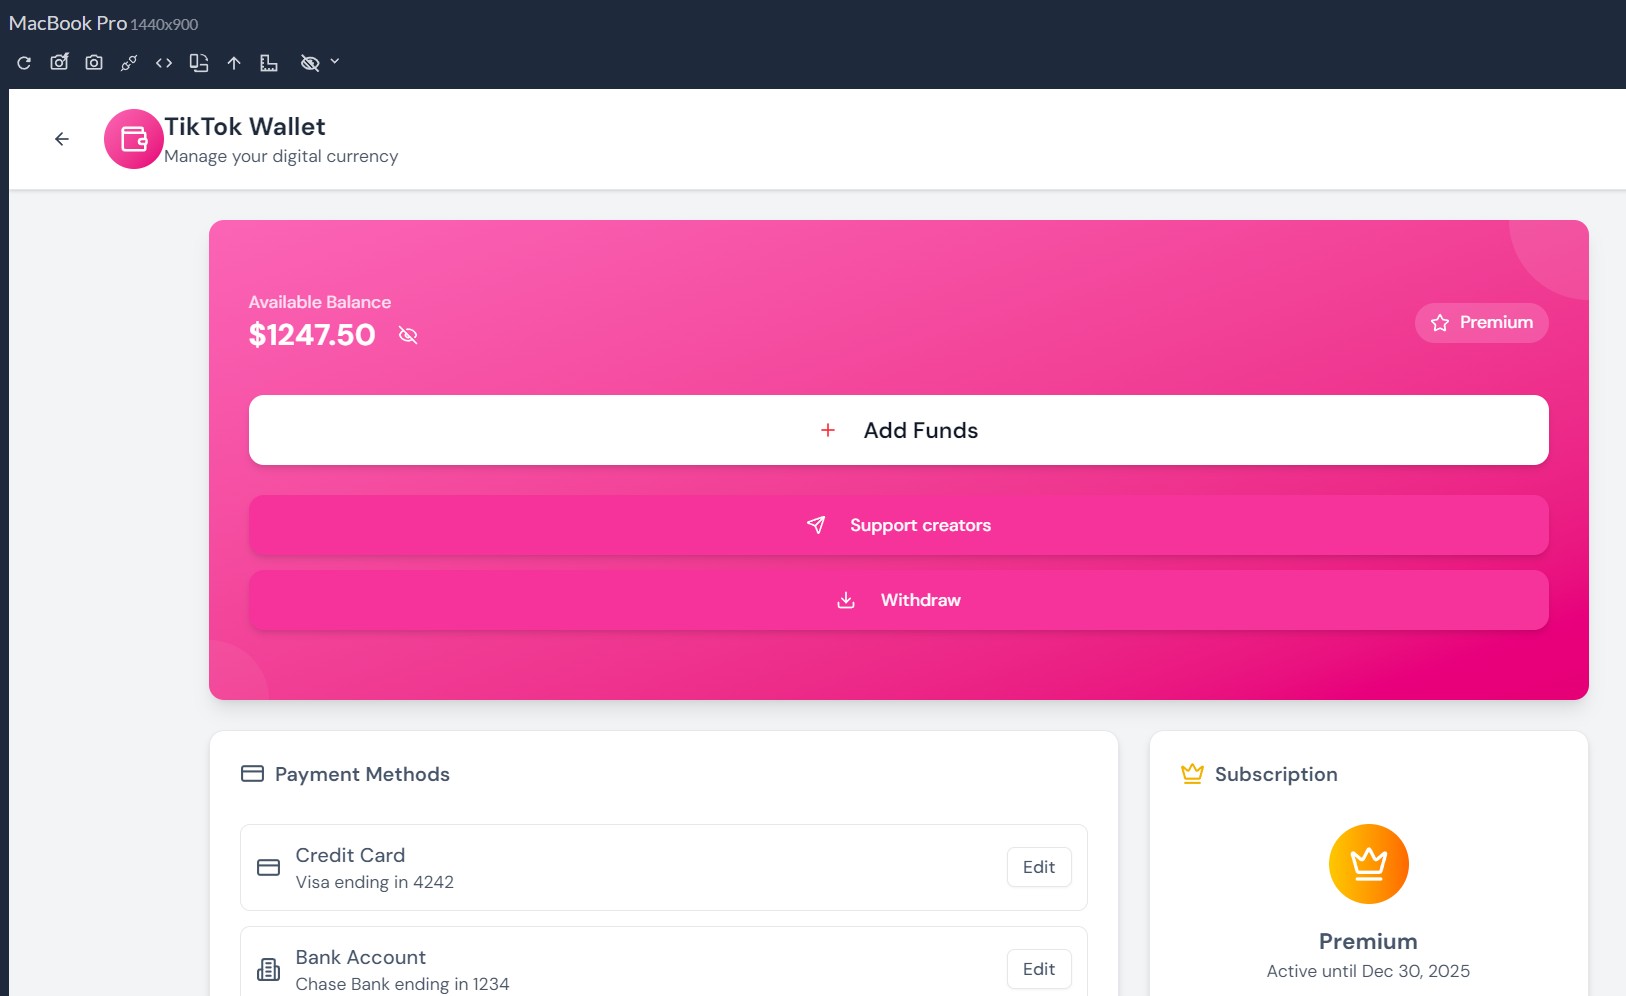This screenshot has width=1626, height=996.
Task: Click the Premium star badge
Action: [1482, 323]
